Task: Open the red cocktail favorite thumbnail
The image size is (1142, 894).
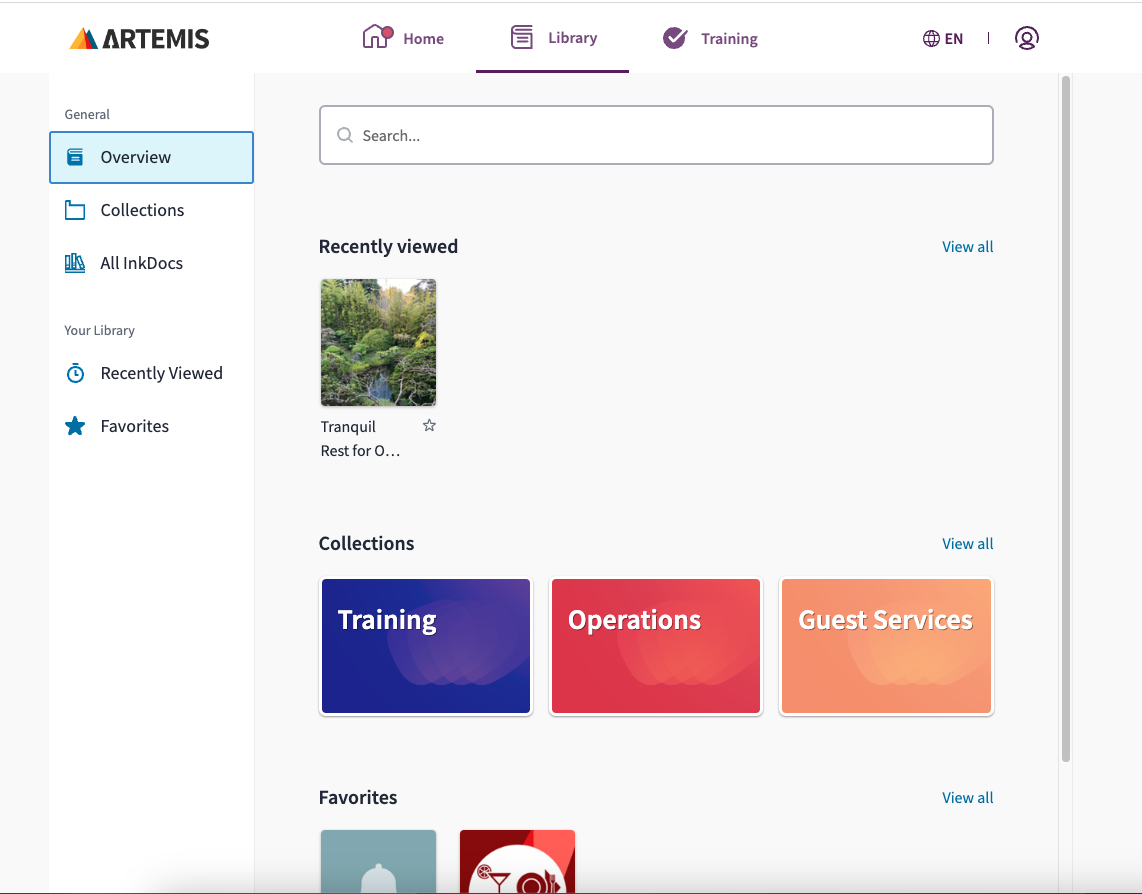Action: tap(518, 861)
